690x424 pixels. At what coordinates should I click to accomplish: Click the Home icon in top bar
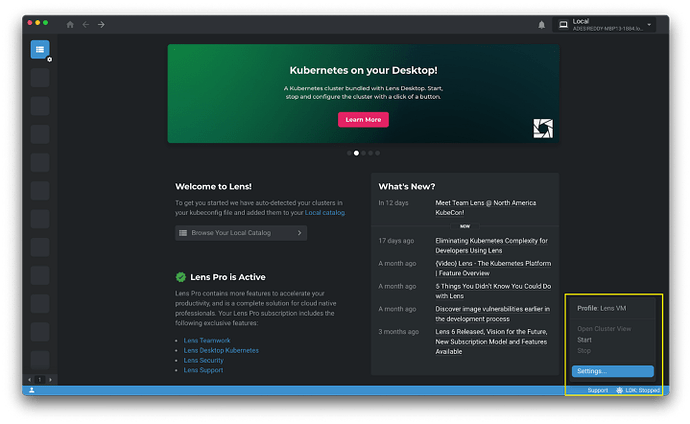(x=70, y=24)
